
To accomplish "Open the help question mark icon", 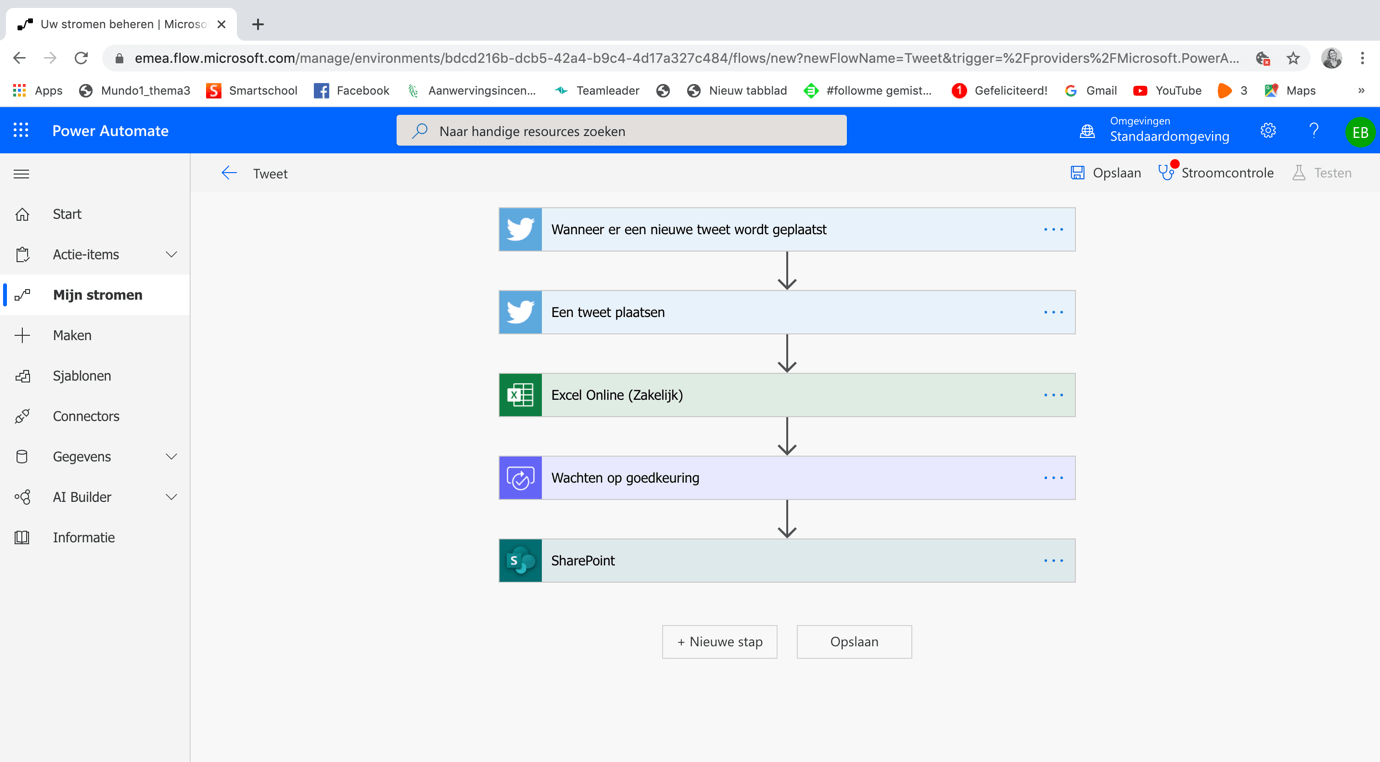I will [1314, 131].
